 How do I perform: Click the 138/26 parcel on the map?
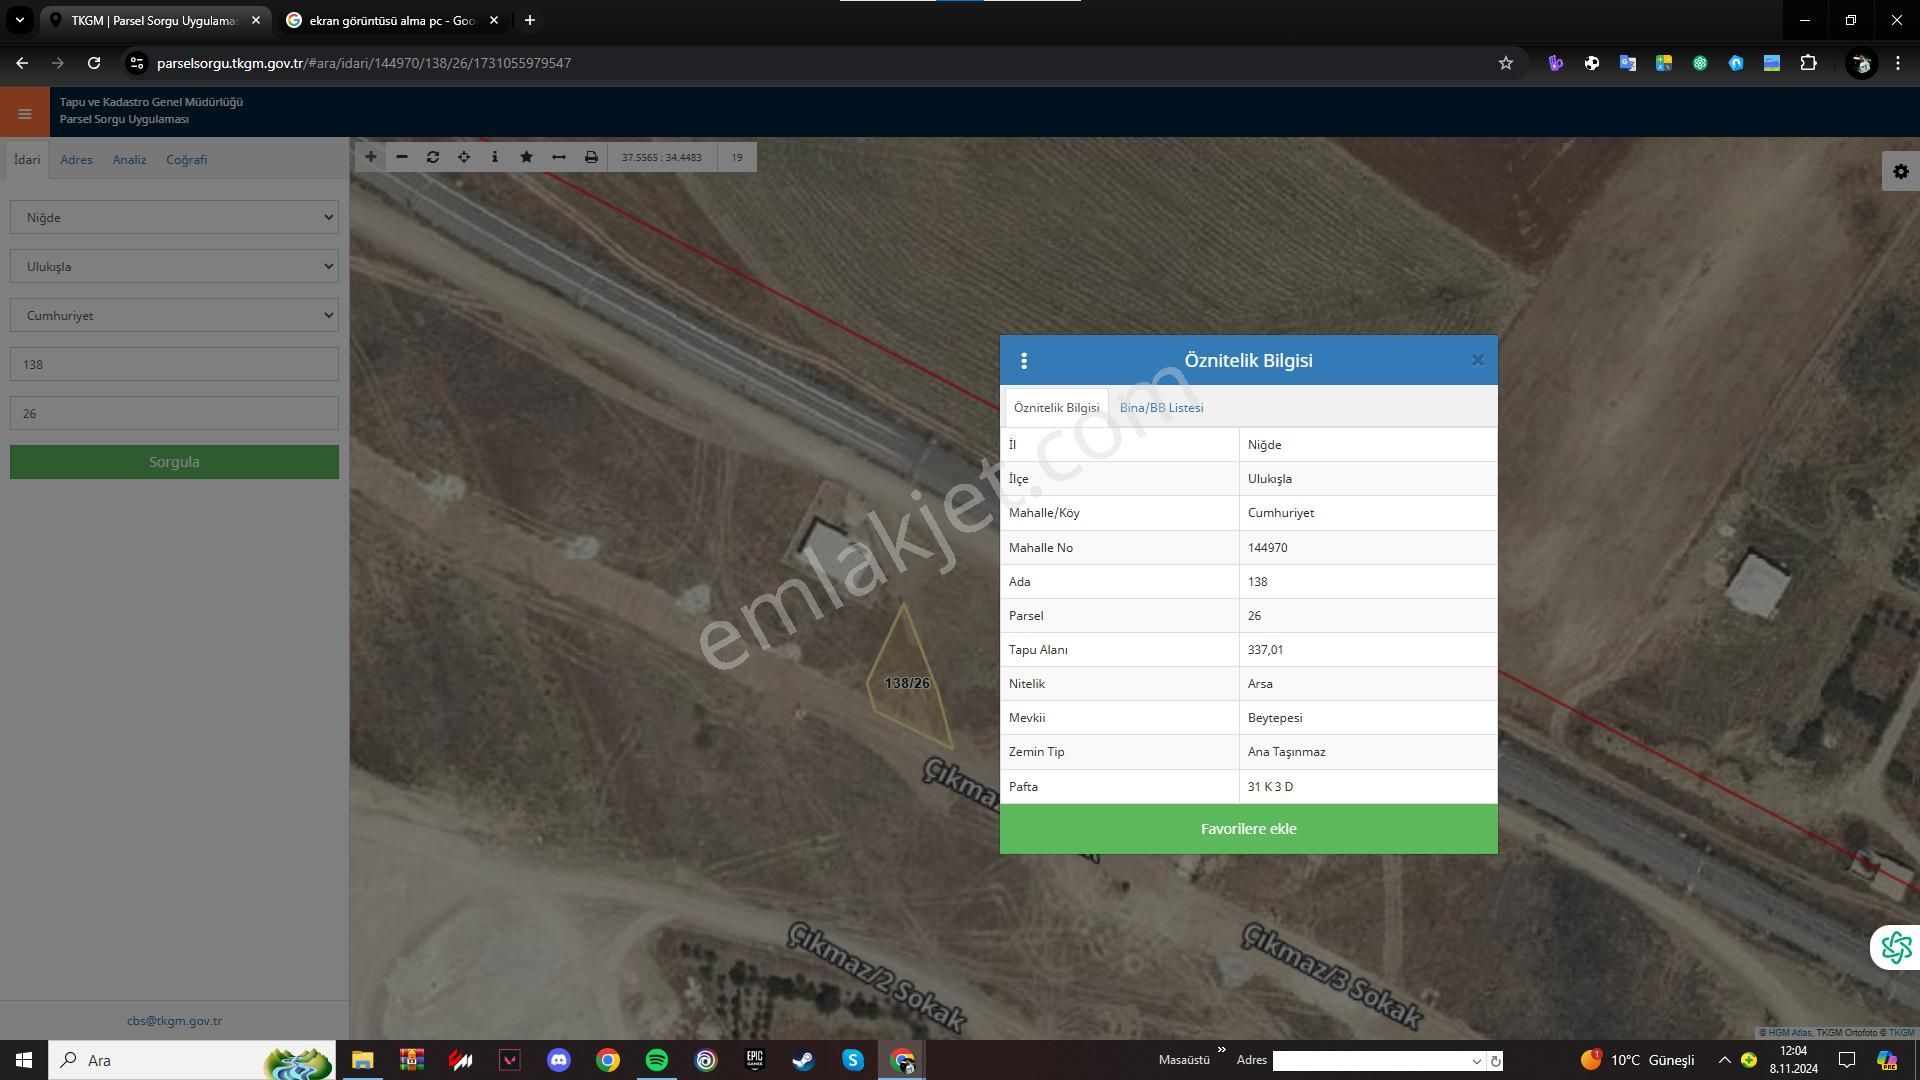pyautogui.click(x=907, y=684)
